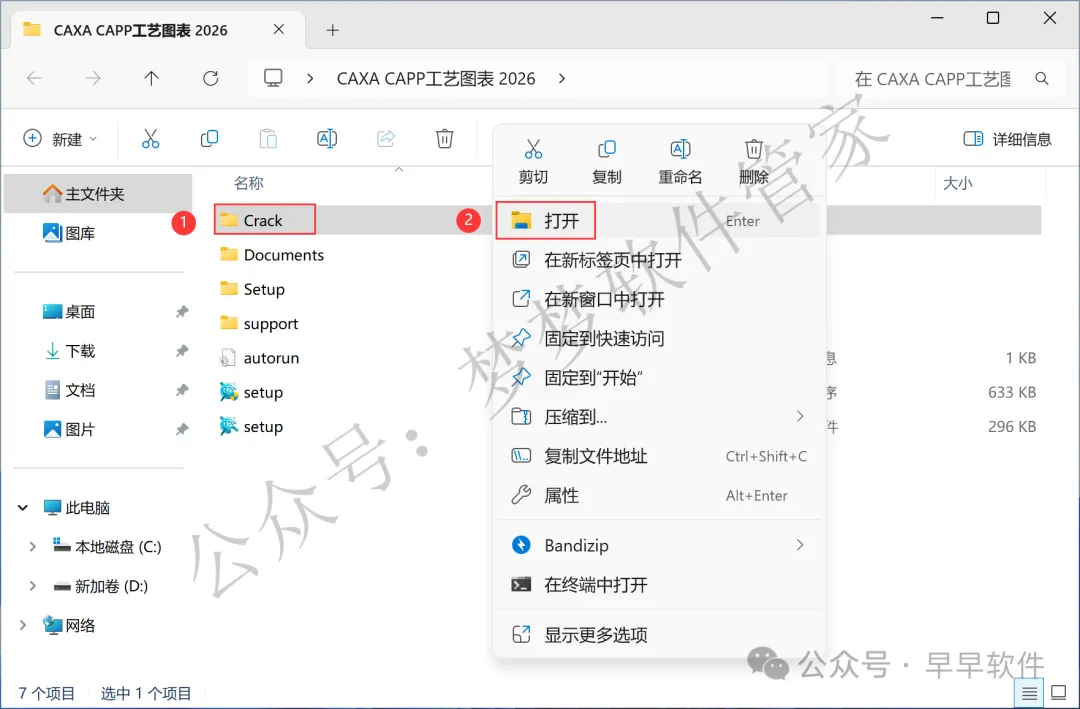Screen dimensions: 1080x709
Task: Click 剪切 in the context menu top row
Action: (x=533, y=162)
